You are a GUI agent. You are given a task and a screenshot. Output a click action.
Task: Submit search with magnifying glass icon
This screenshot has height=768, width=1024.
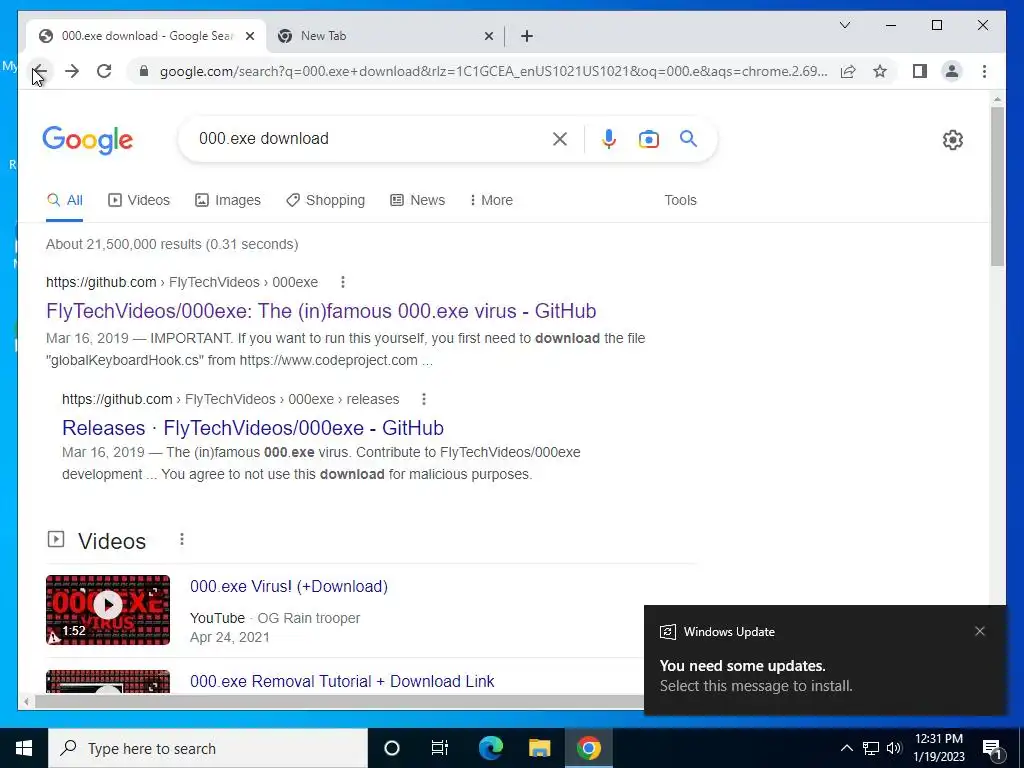click(x=688, y=138)
